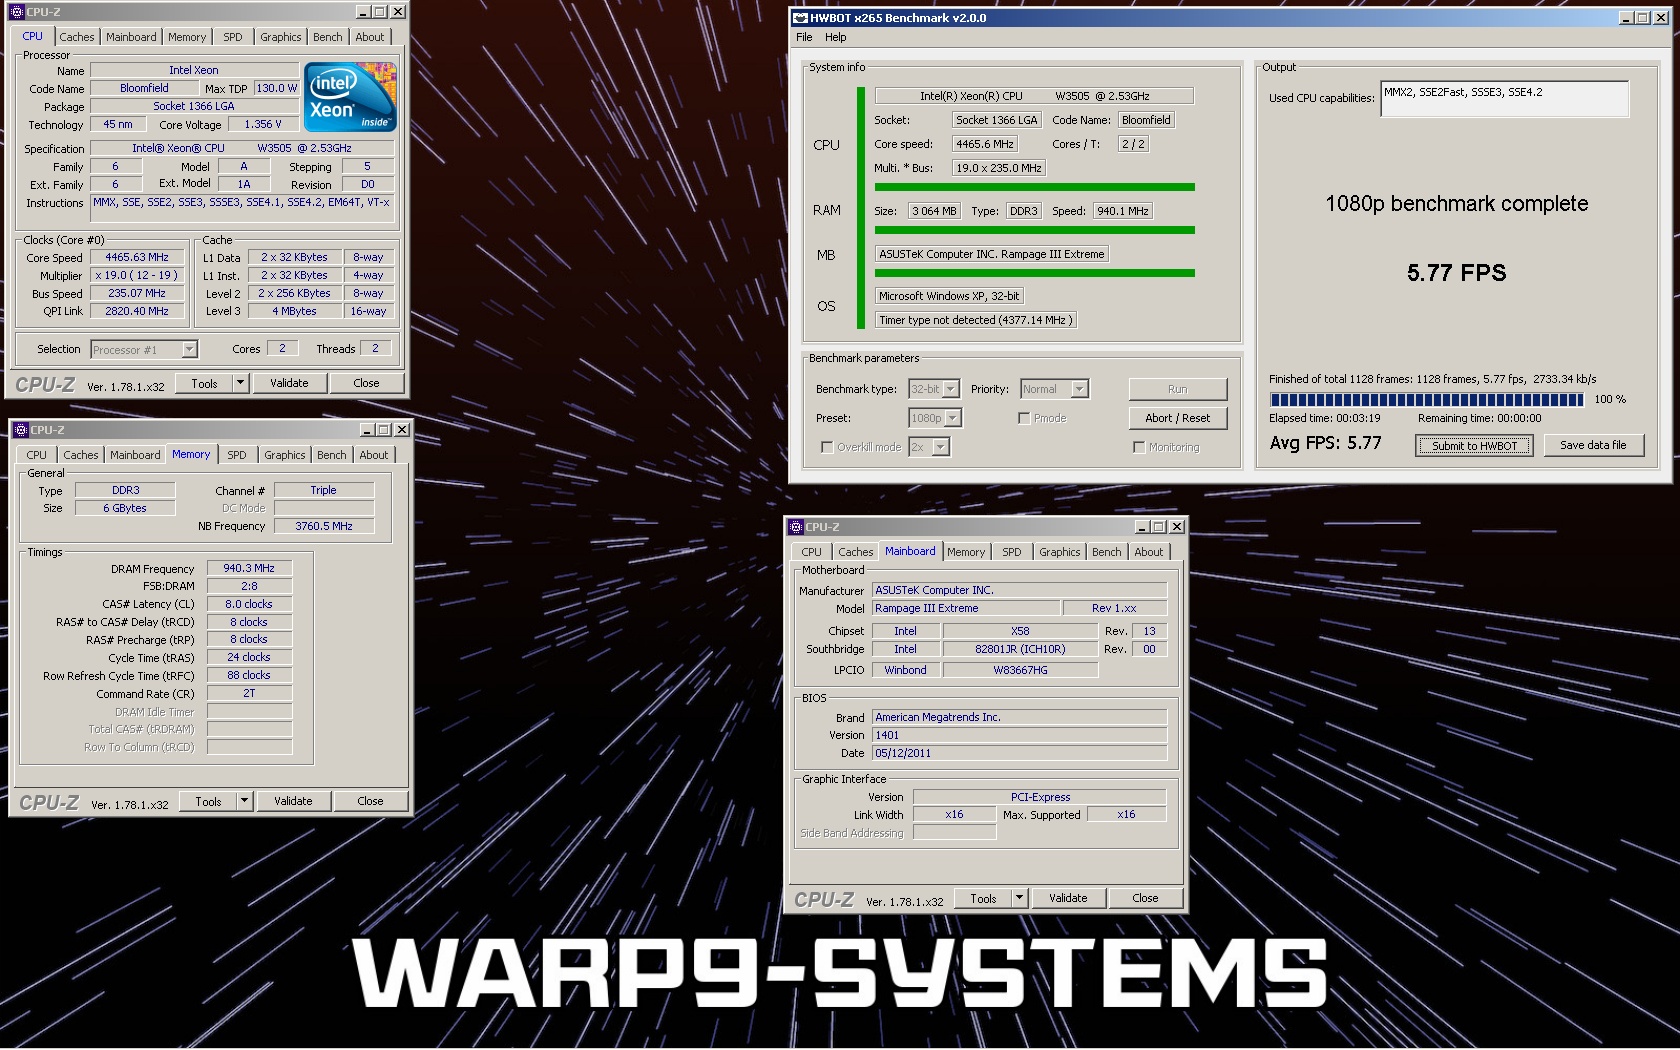
Task: Click the BIOS Date 05/12/2011 field
Action: tap(1019, 753)
